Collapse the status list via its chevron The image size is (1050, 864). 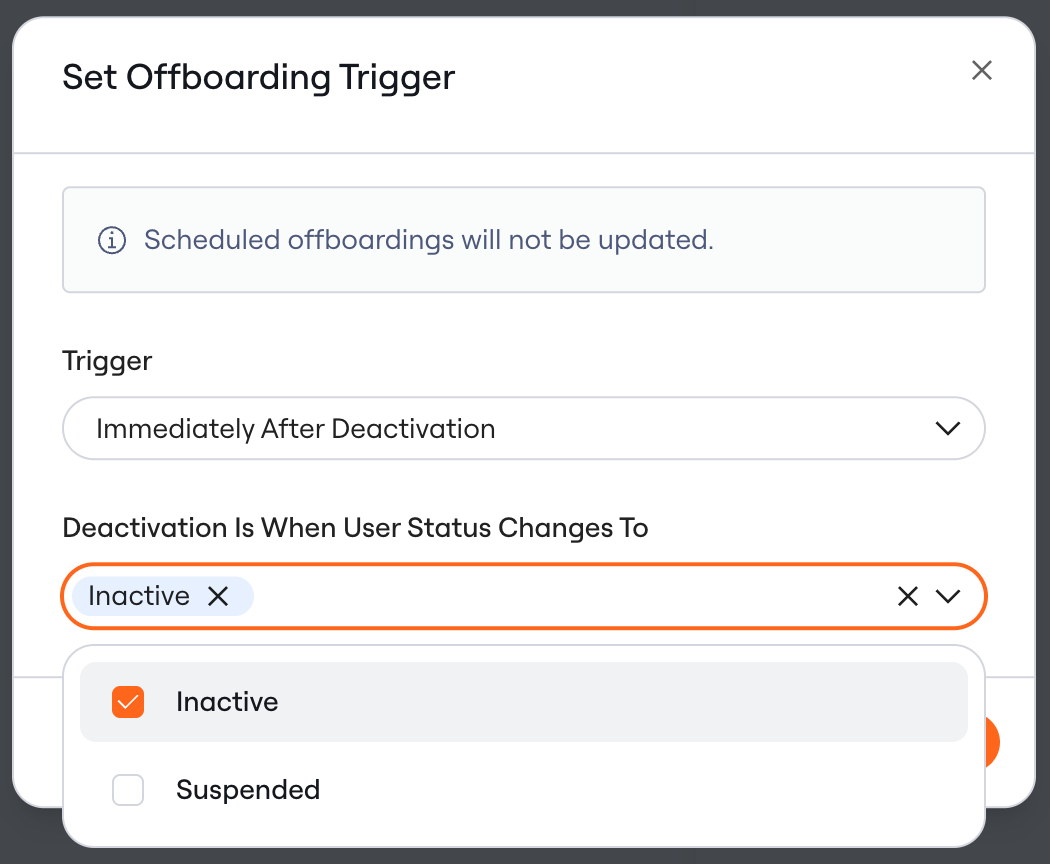[x=948, y=595]
